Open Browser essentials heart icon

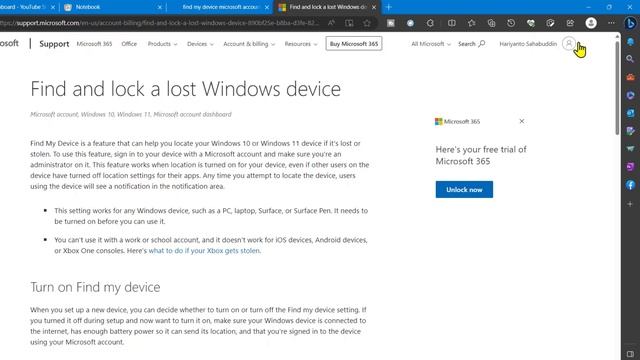tap(531, 23)
